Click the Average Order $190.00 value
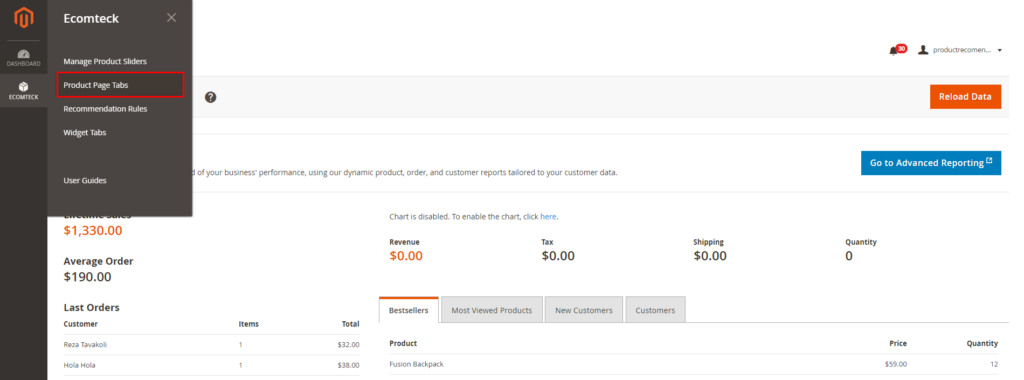 point(88,277)
